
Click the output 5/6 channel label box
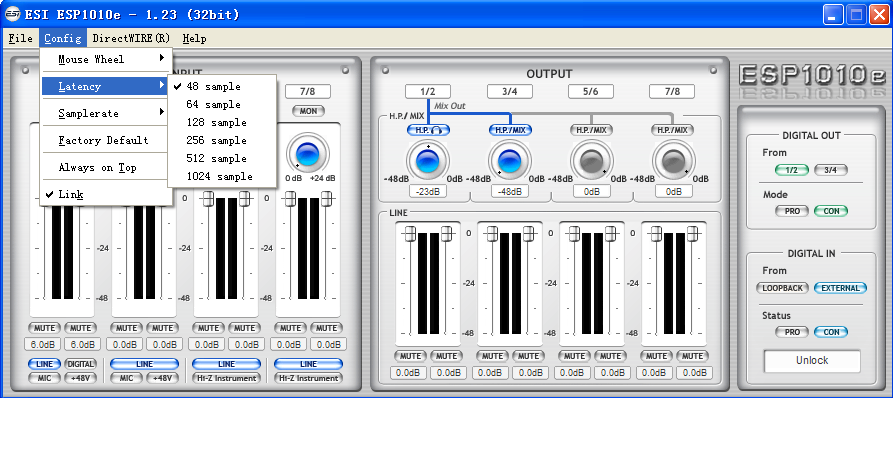point(591,91)
